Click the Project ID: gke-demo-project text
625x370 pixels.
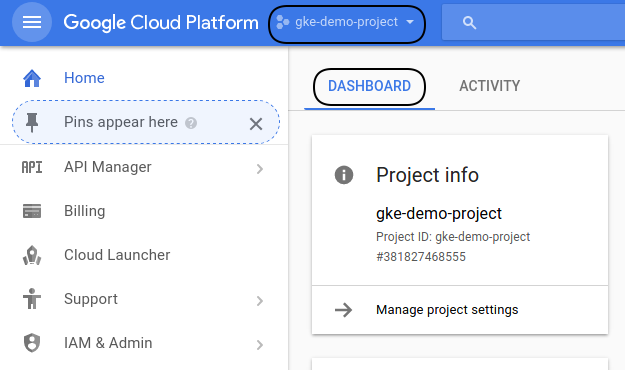pyautogui.click(x=453, y=237)
